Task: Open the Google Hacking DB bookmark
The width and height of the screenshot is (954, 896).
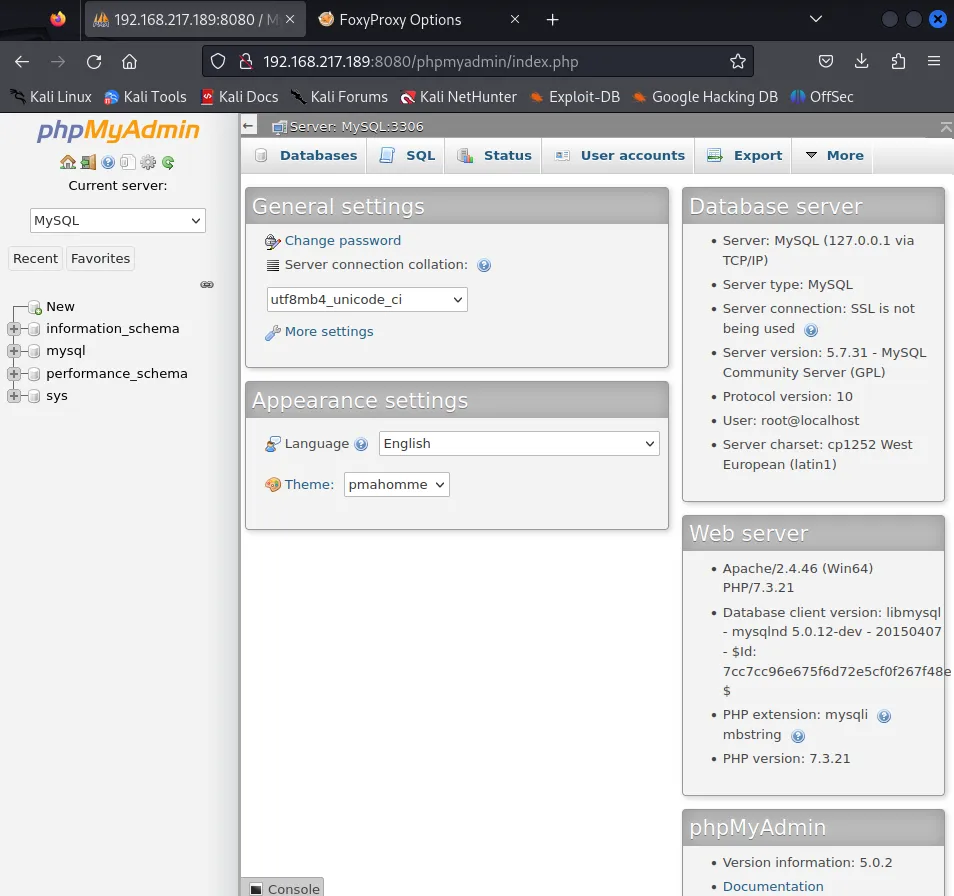Action: coord(705,97)
